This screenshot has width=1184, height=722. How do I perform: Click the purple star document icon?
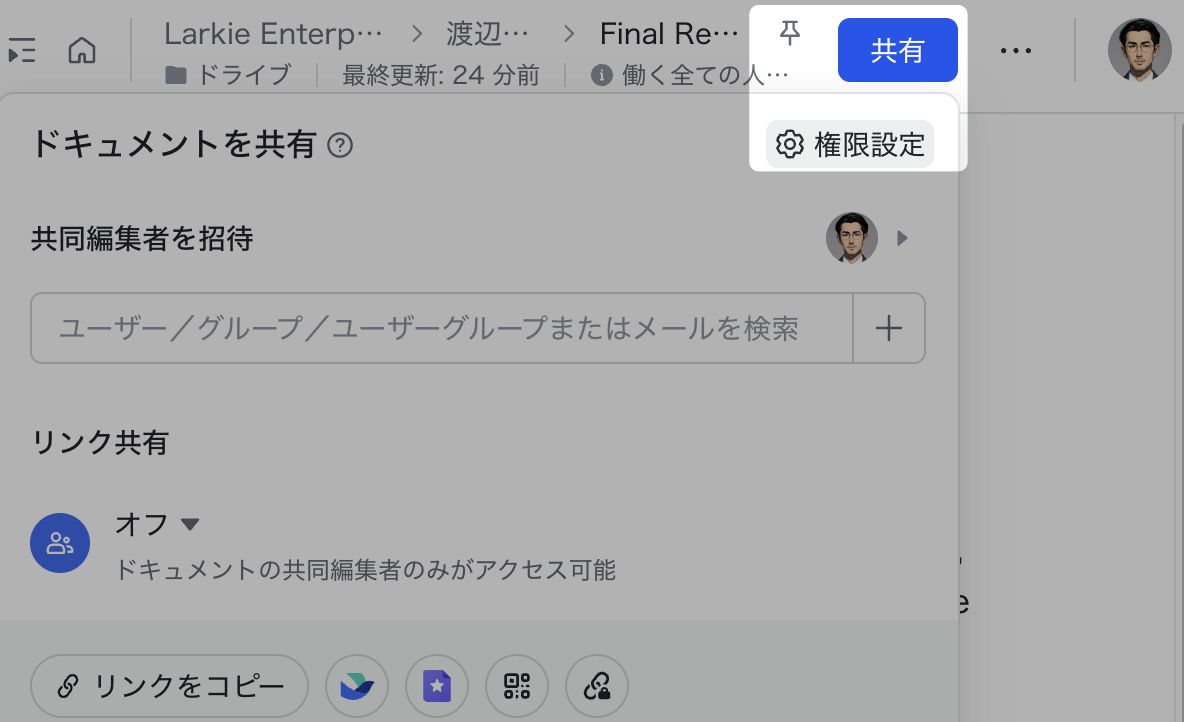(437, 686)
